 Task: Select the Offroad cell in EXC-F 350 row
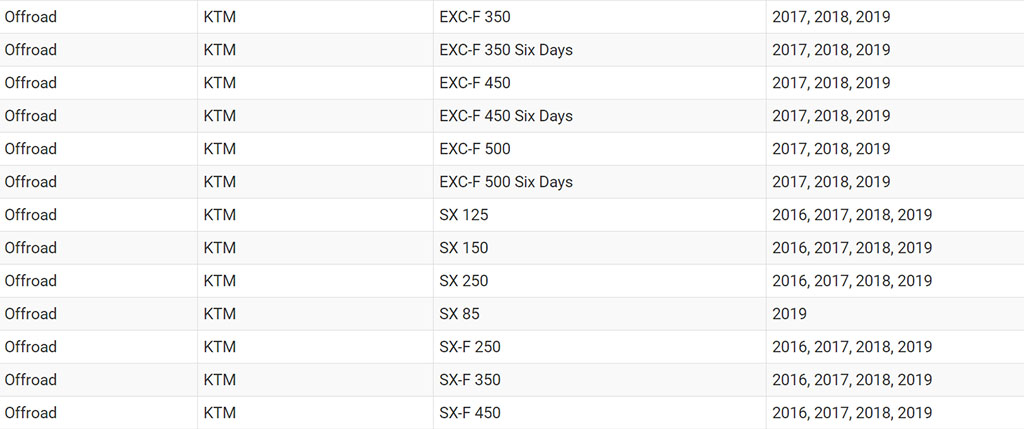click(x=99, y=17)
